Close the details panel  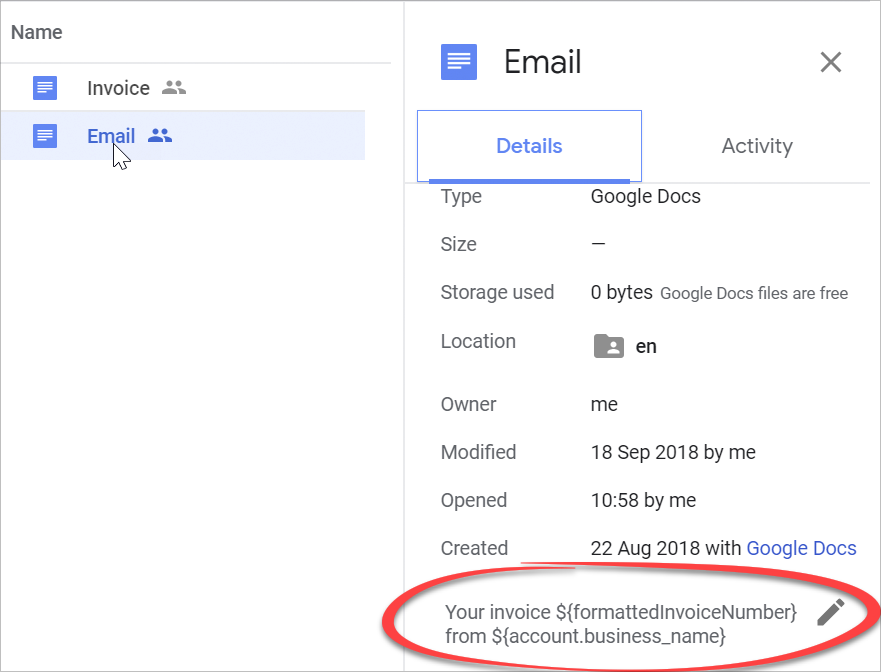830,62
